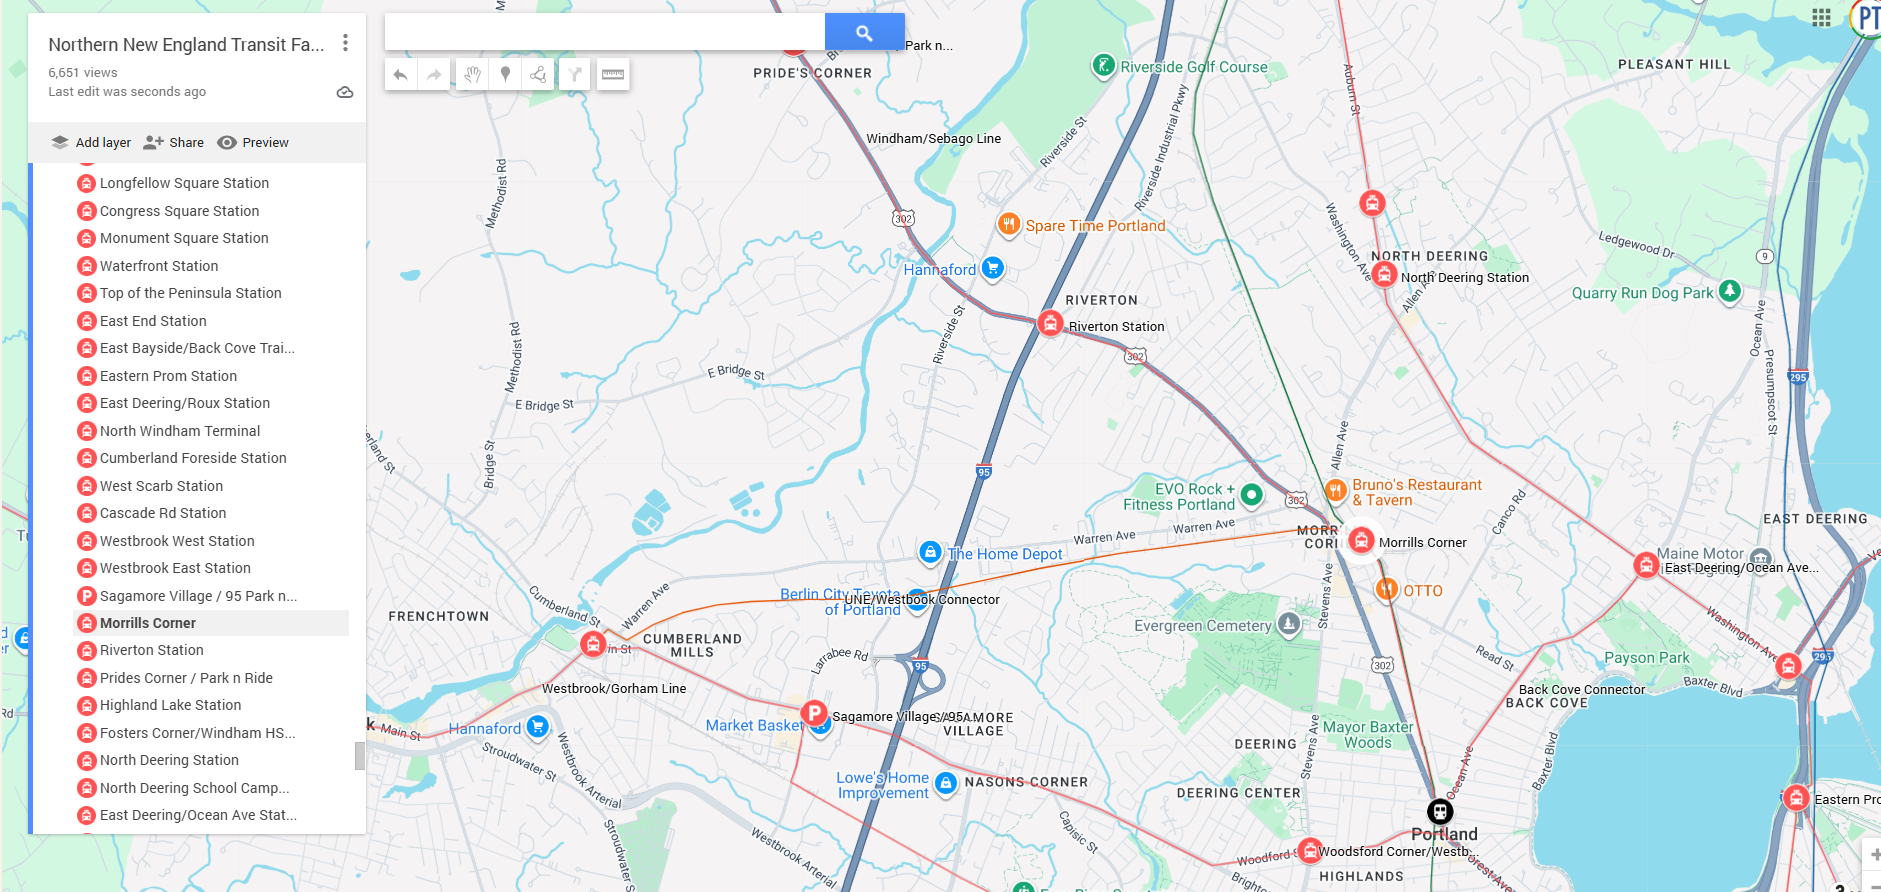Select the Measure distances ruler tool
The image size is (1881, 892).
(x=613, y=75)
